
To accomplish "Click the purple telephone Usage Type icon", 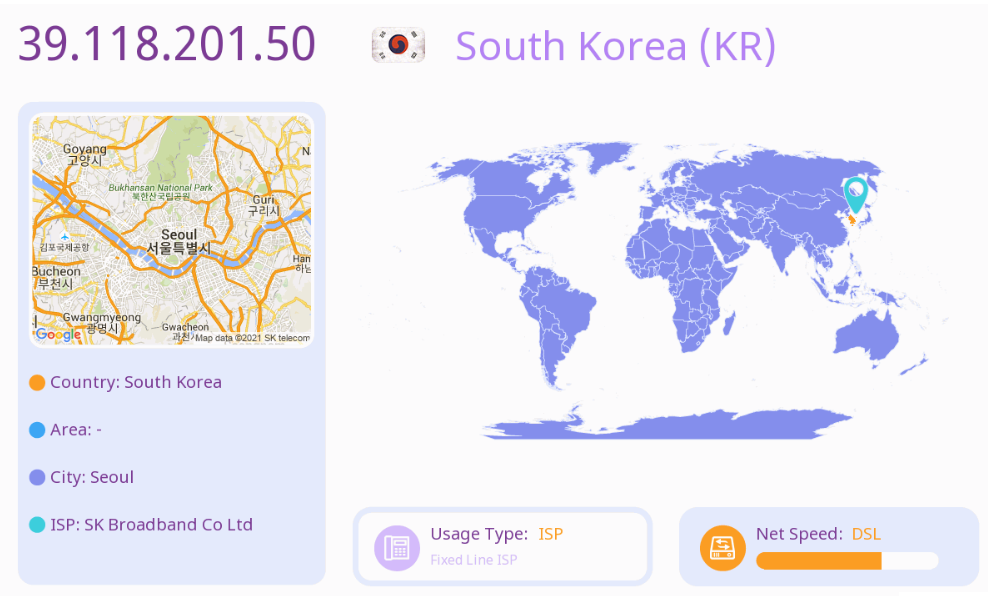I will click(397, 547).
